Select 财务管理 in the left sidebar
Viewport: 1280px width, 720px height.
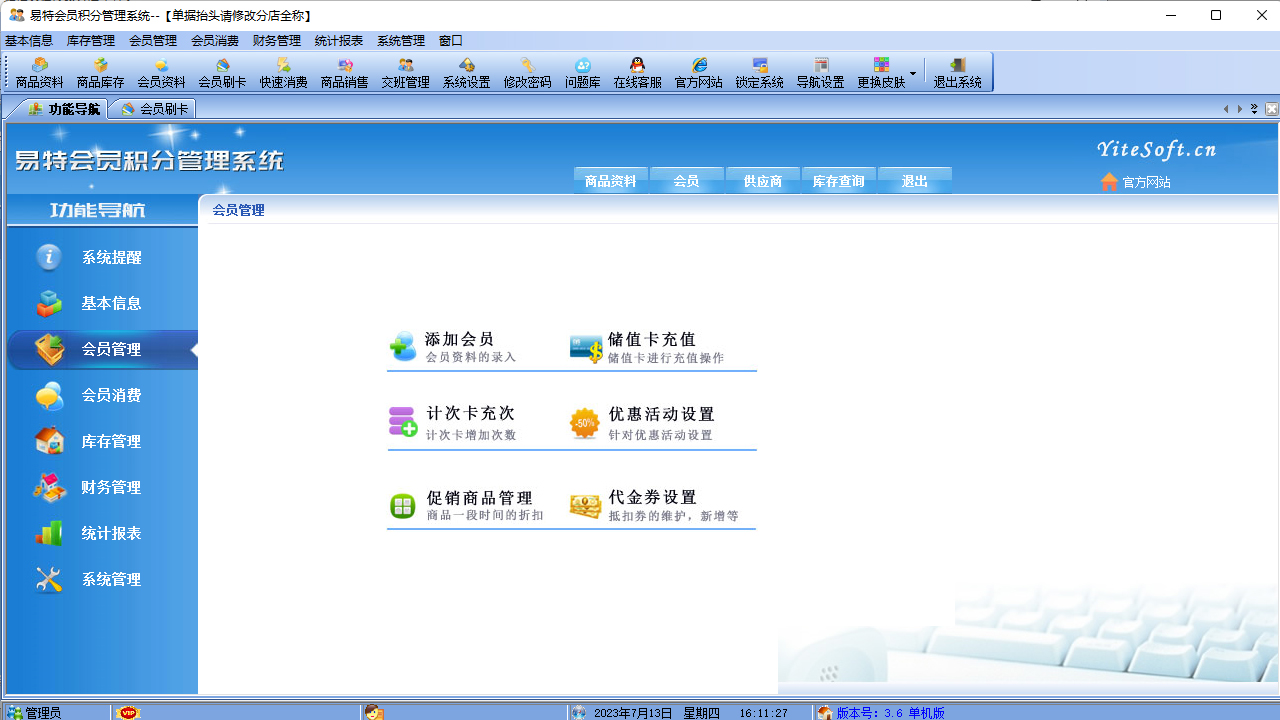(x=113, y=487)
